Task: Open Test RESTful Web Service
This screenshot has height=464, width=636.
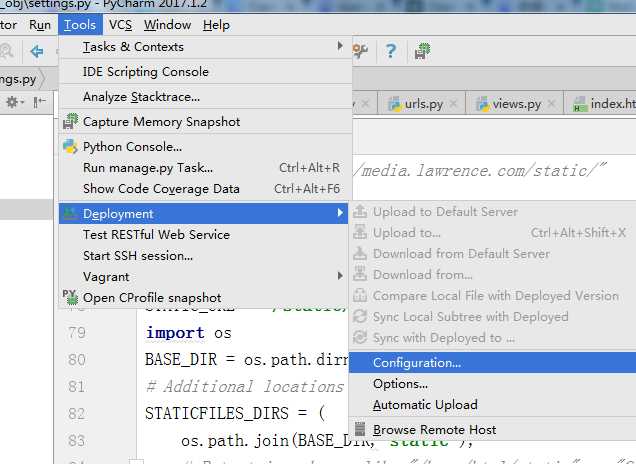Action: 205,235
